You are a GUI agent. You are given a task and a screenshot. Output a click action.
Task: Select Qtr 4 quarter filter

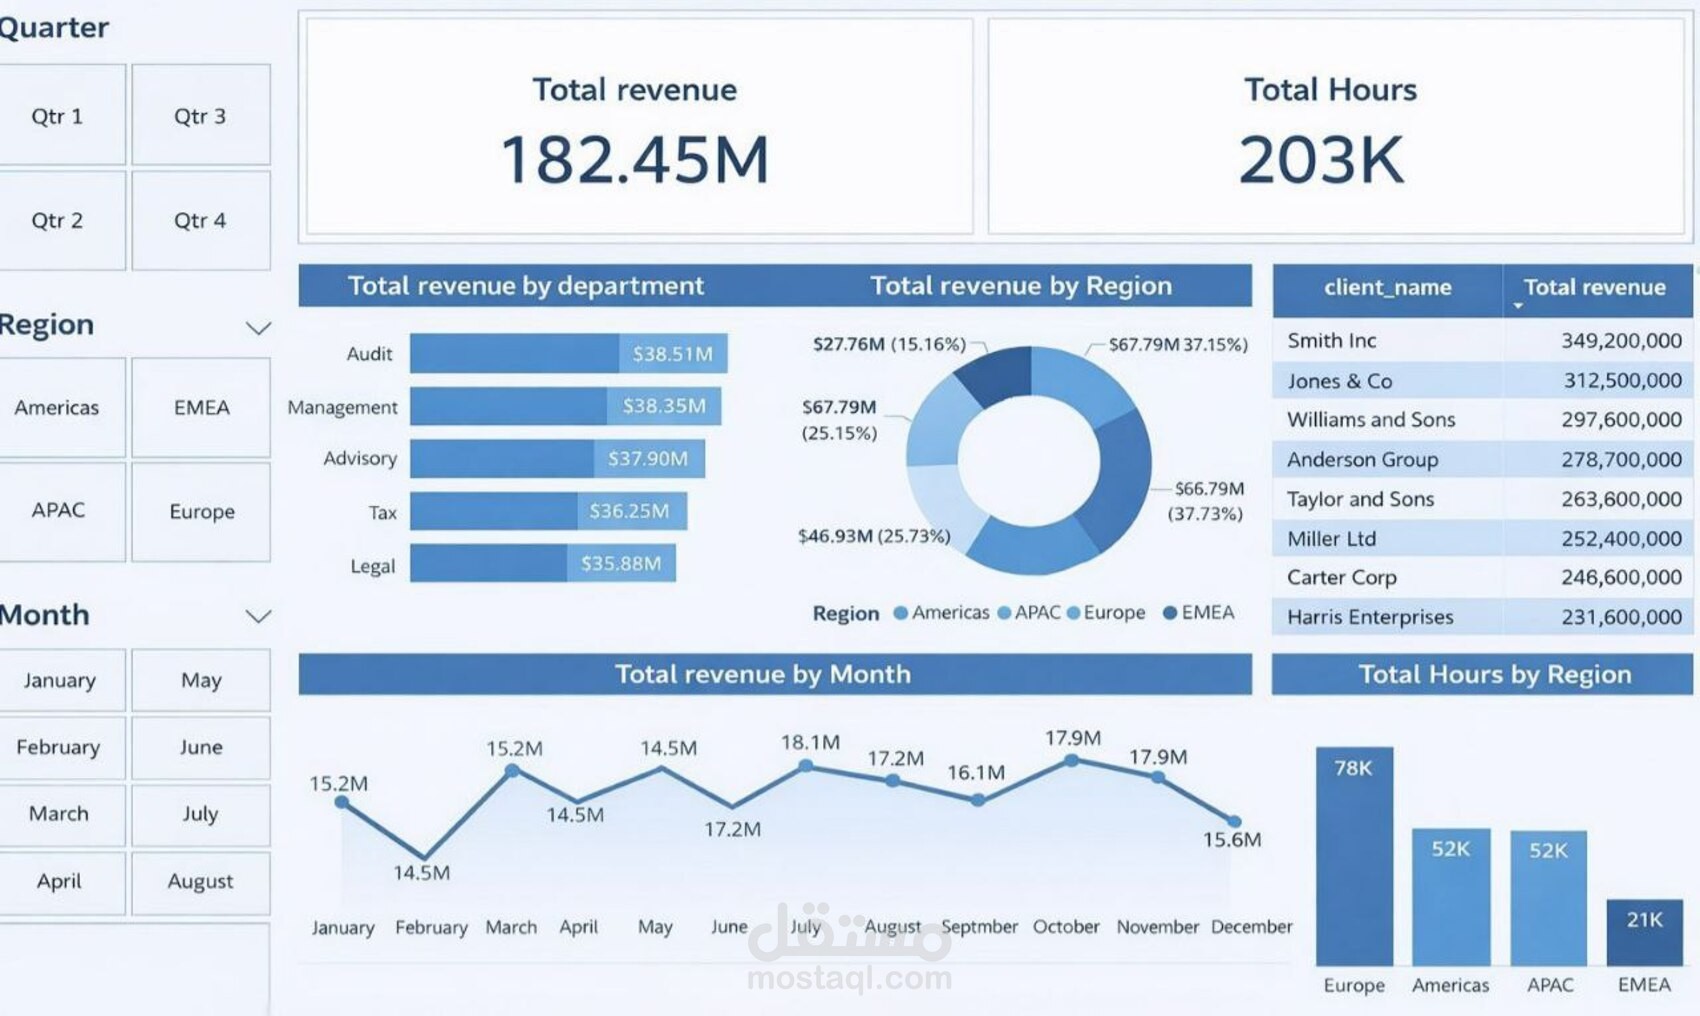click(x=199, y=220)
